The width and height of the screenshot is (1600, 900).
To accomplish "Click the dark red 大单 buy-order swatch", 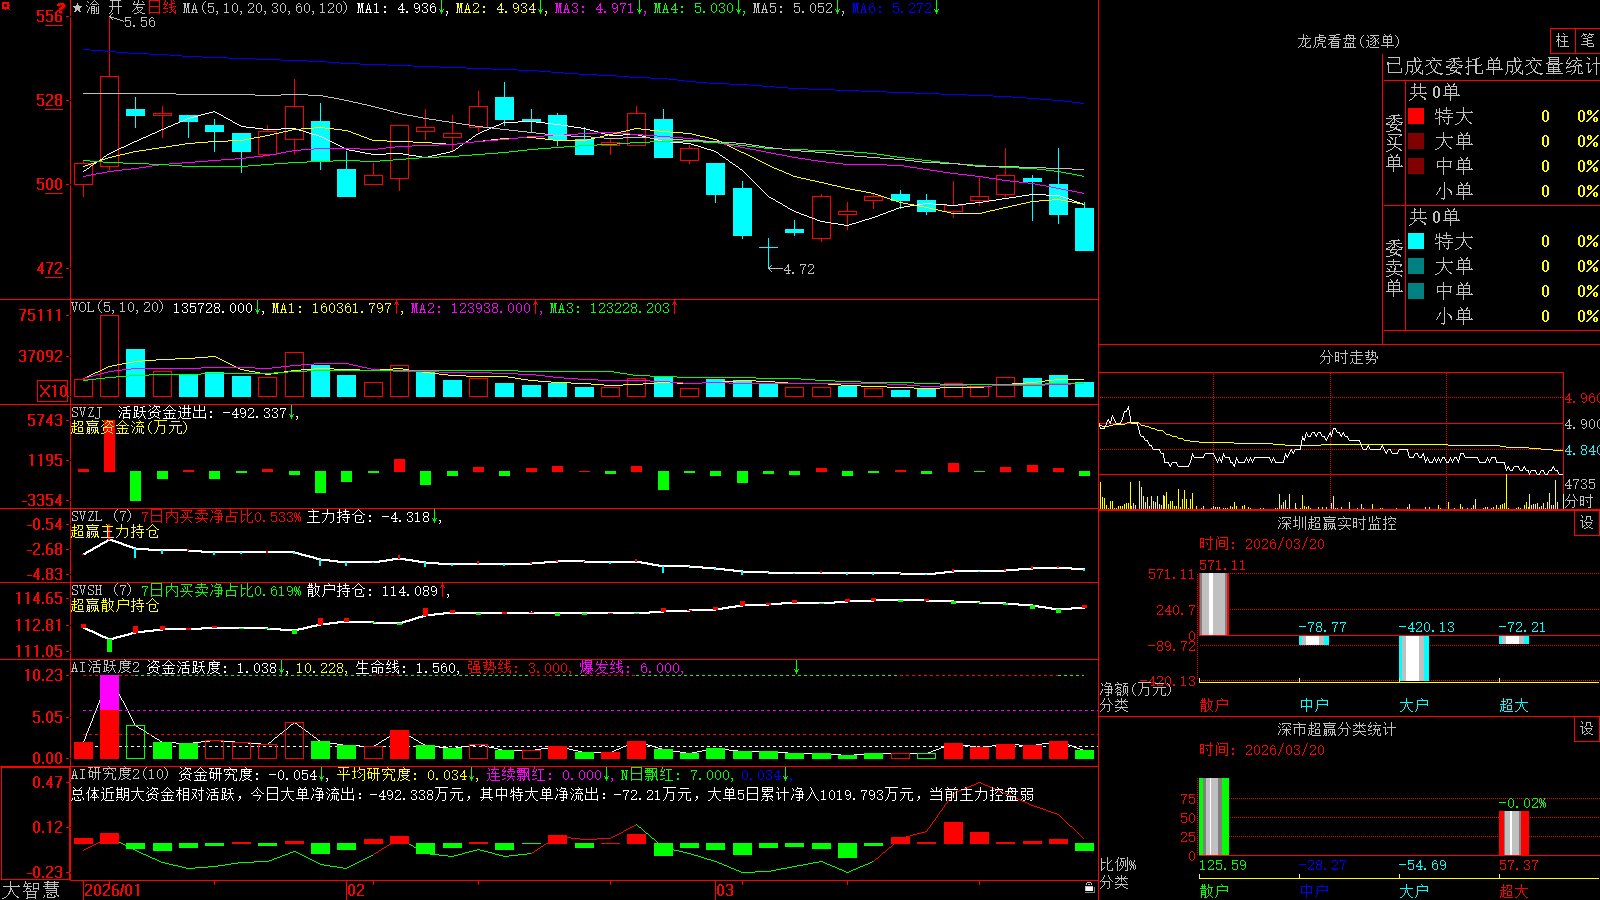I will pyautogui.click(x=1416, y=141).
